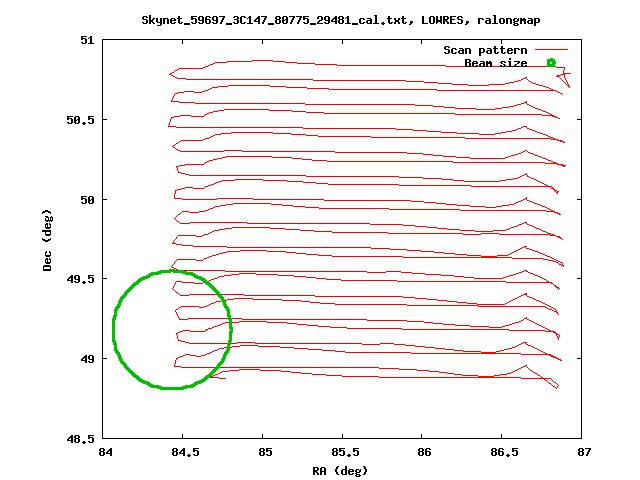The image size is (640, 480).
Task: Click the y-axis tick label 50.5
Action: 80,120
